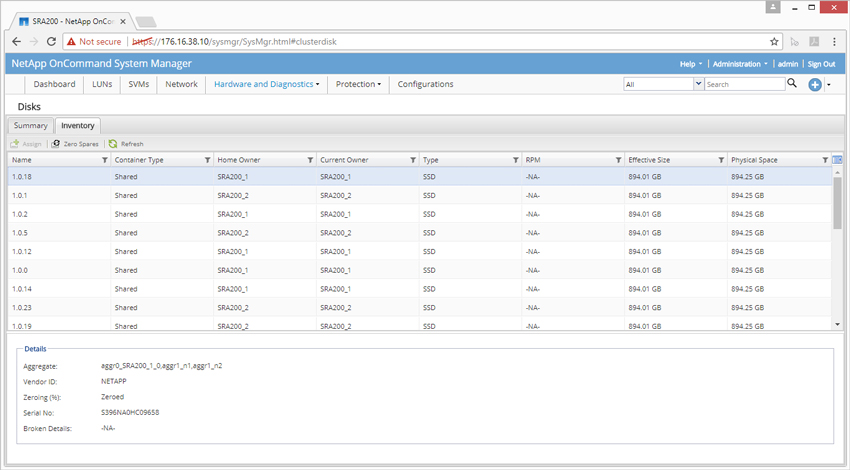Click the NETAPP vendor ID value
The image size is (850, 470).
point(114,382)
